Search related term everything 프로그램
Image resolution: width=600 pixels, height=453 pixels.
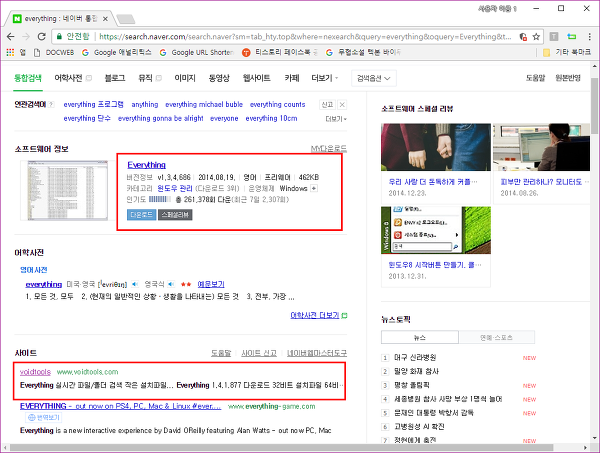(93, 104)
